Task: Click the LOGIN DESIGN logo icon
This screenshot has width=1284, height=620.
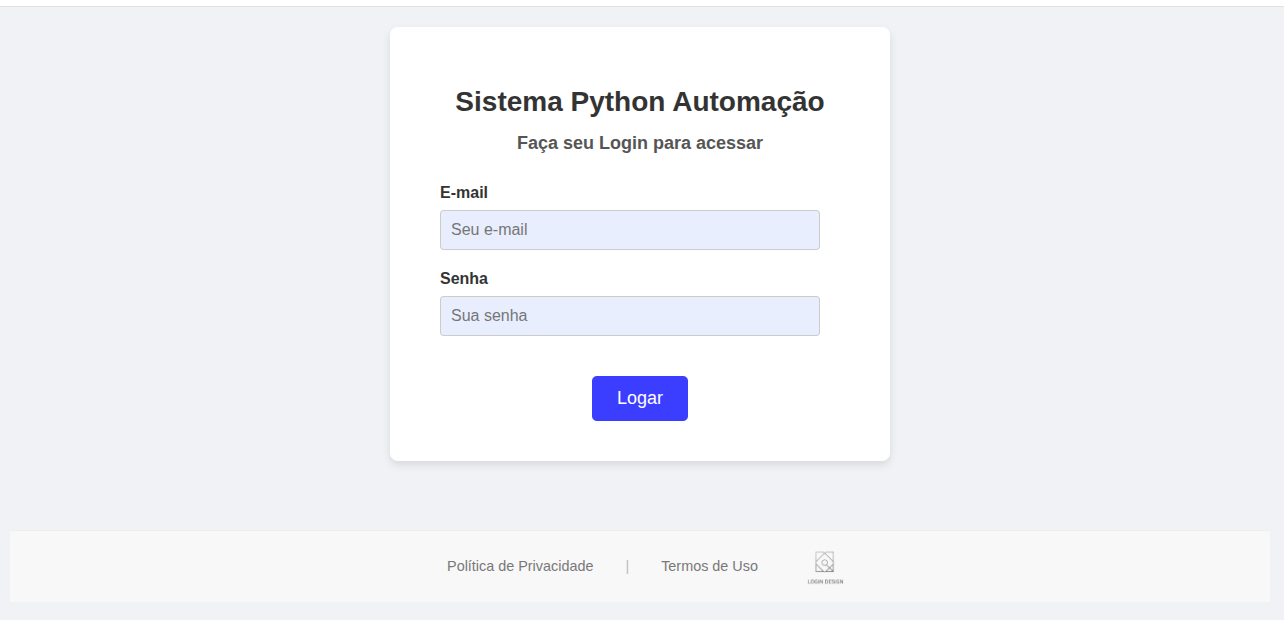Action: tap(824, 560)
